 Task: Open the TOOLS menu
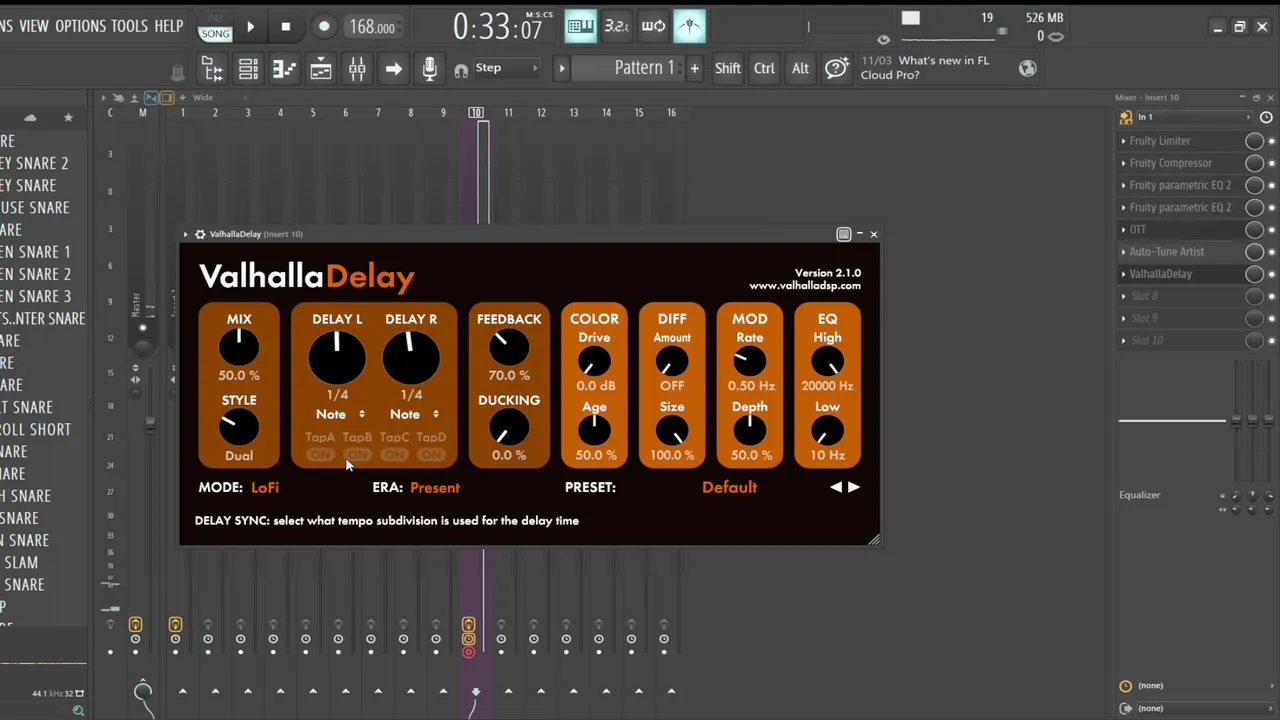click(129, 26)
